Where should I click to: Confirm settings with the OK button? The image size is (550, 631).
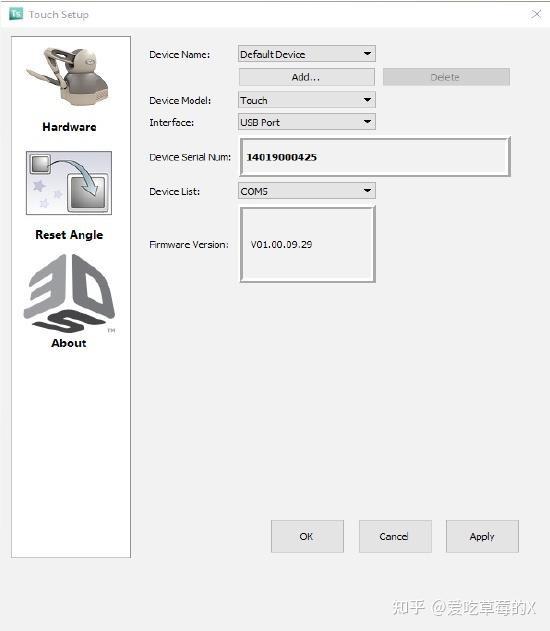pyautogui.click(x=307, y=536)
